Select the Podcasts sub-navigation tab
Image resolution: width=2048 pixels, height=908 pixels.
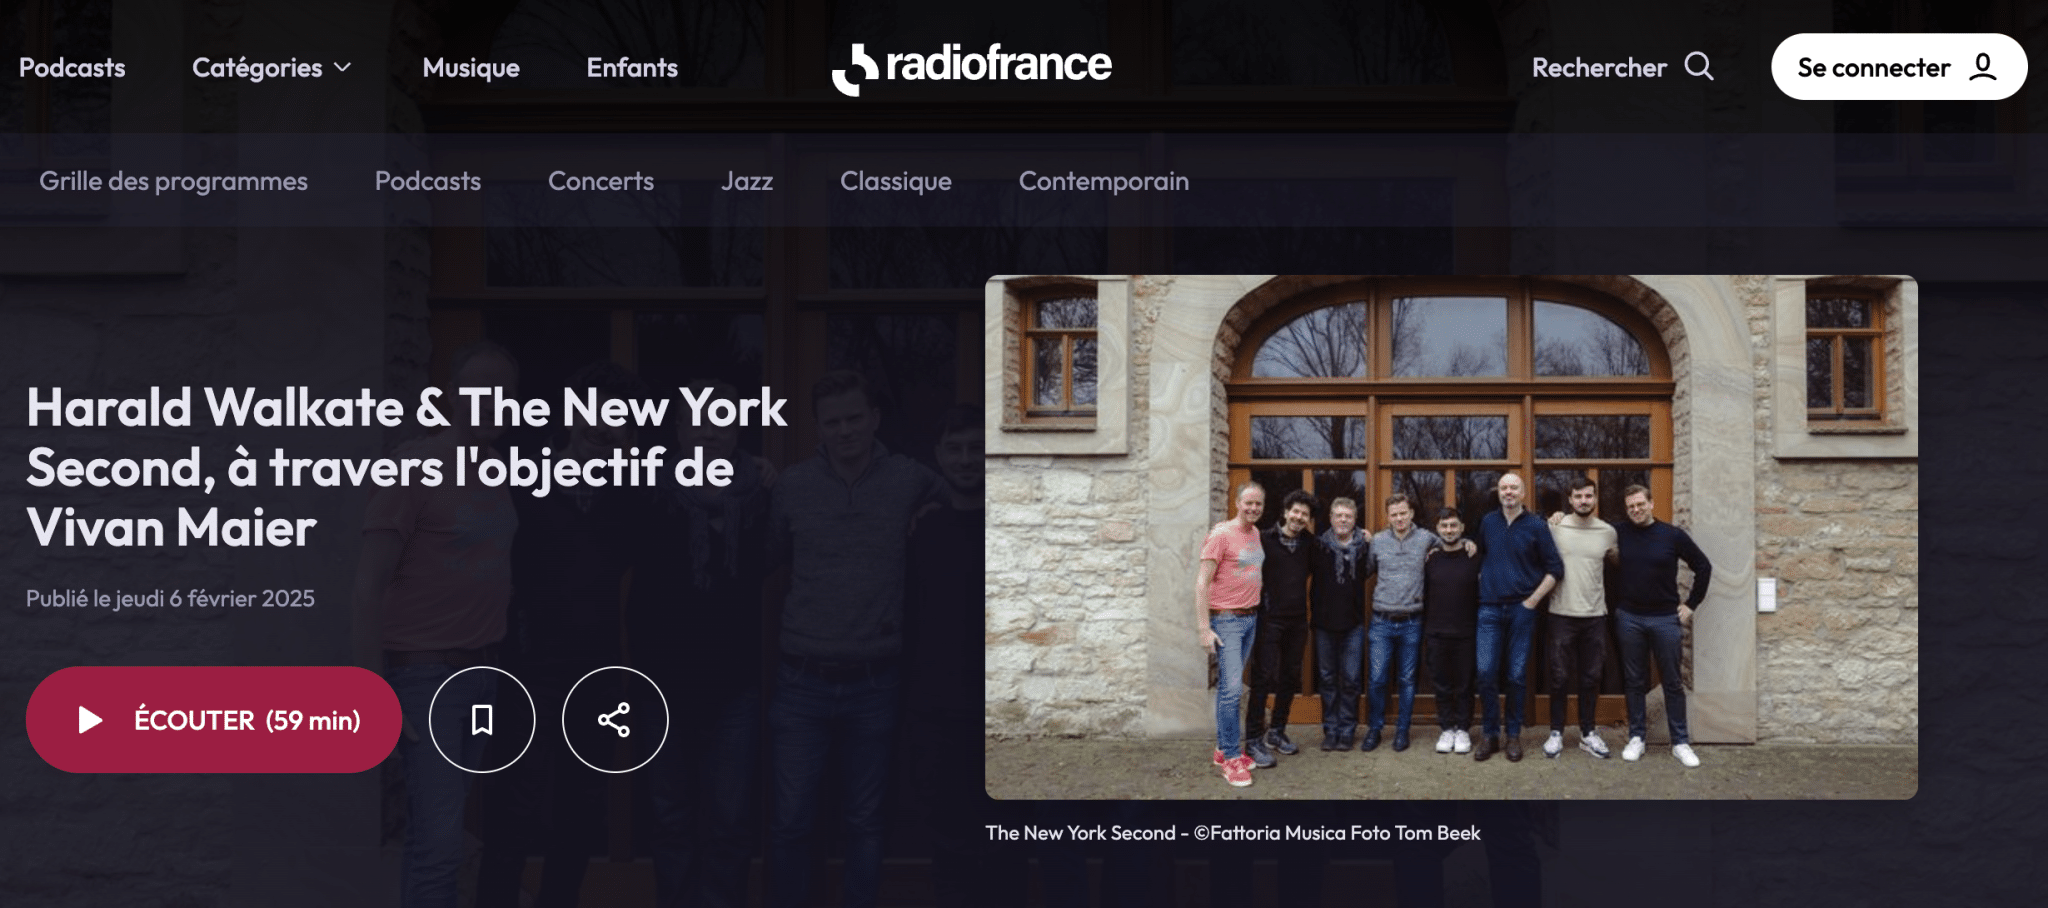click(x=428, y=181)
